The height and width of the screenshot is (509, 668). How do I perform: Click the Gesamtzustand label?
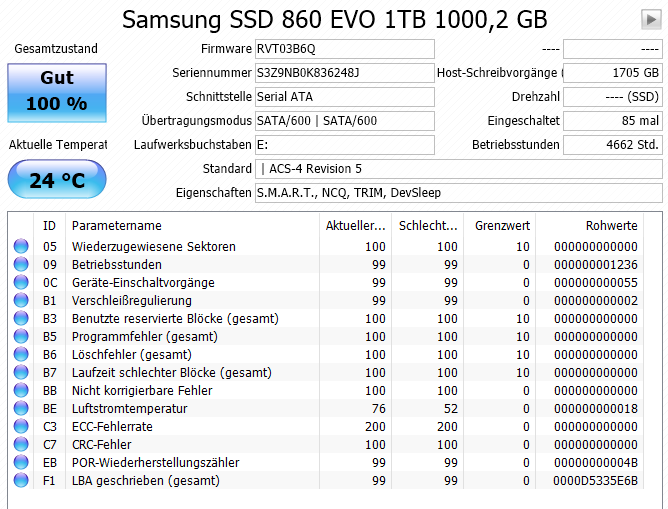click(x=56, y=49)
